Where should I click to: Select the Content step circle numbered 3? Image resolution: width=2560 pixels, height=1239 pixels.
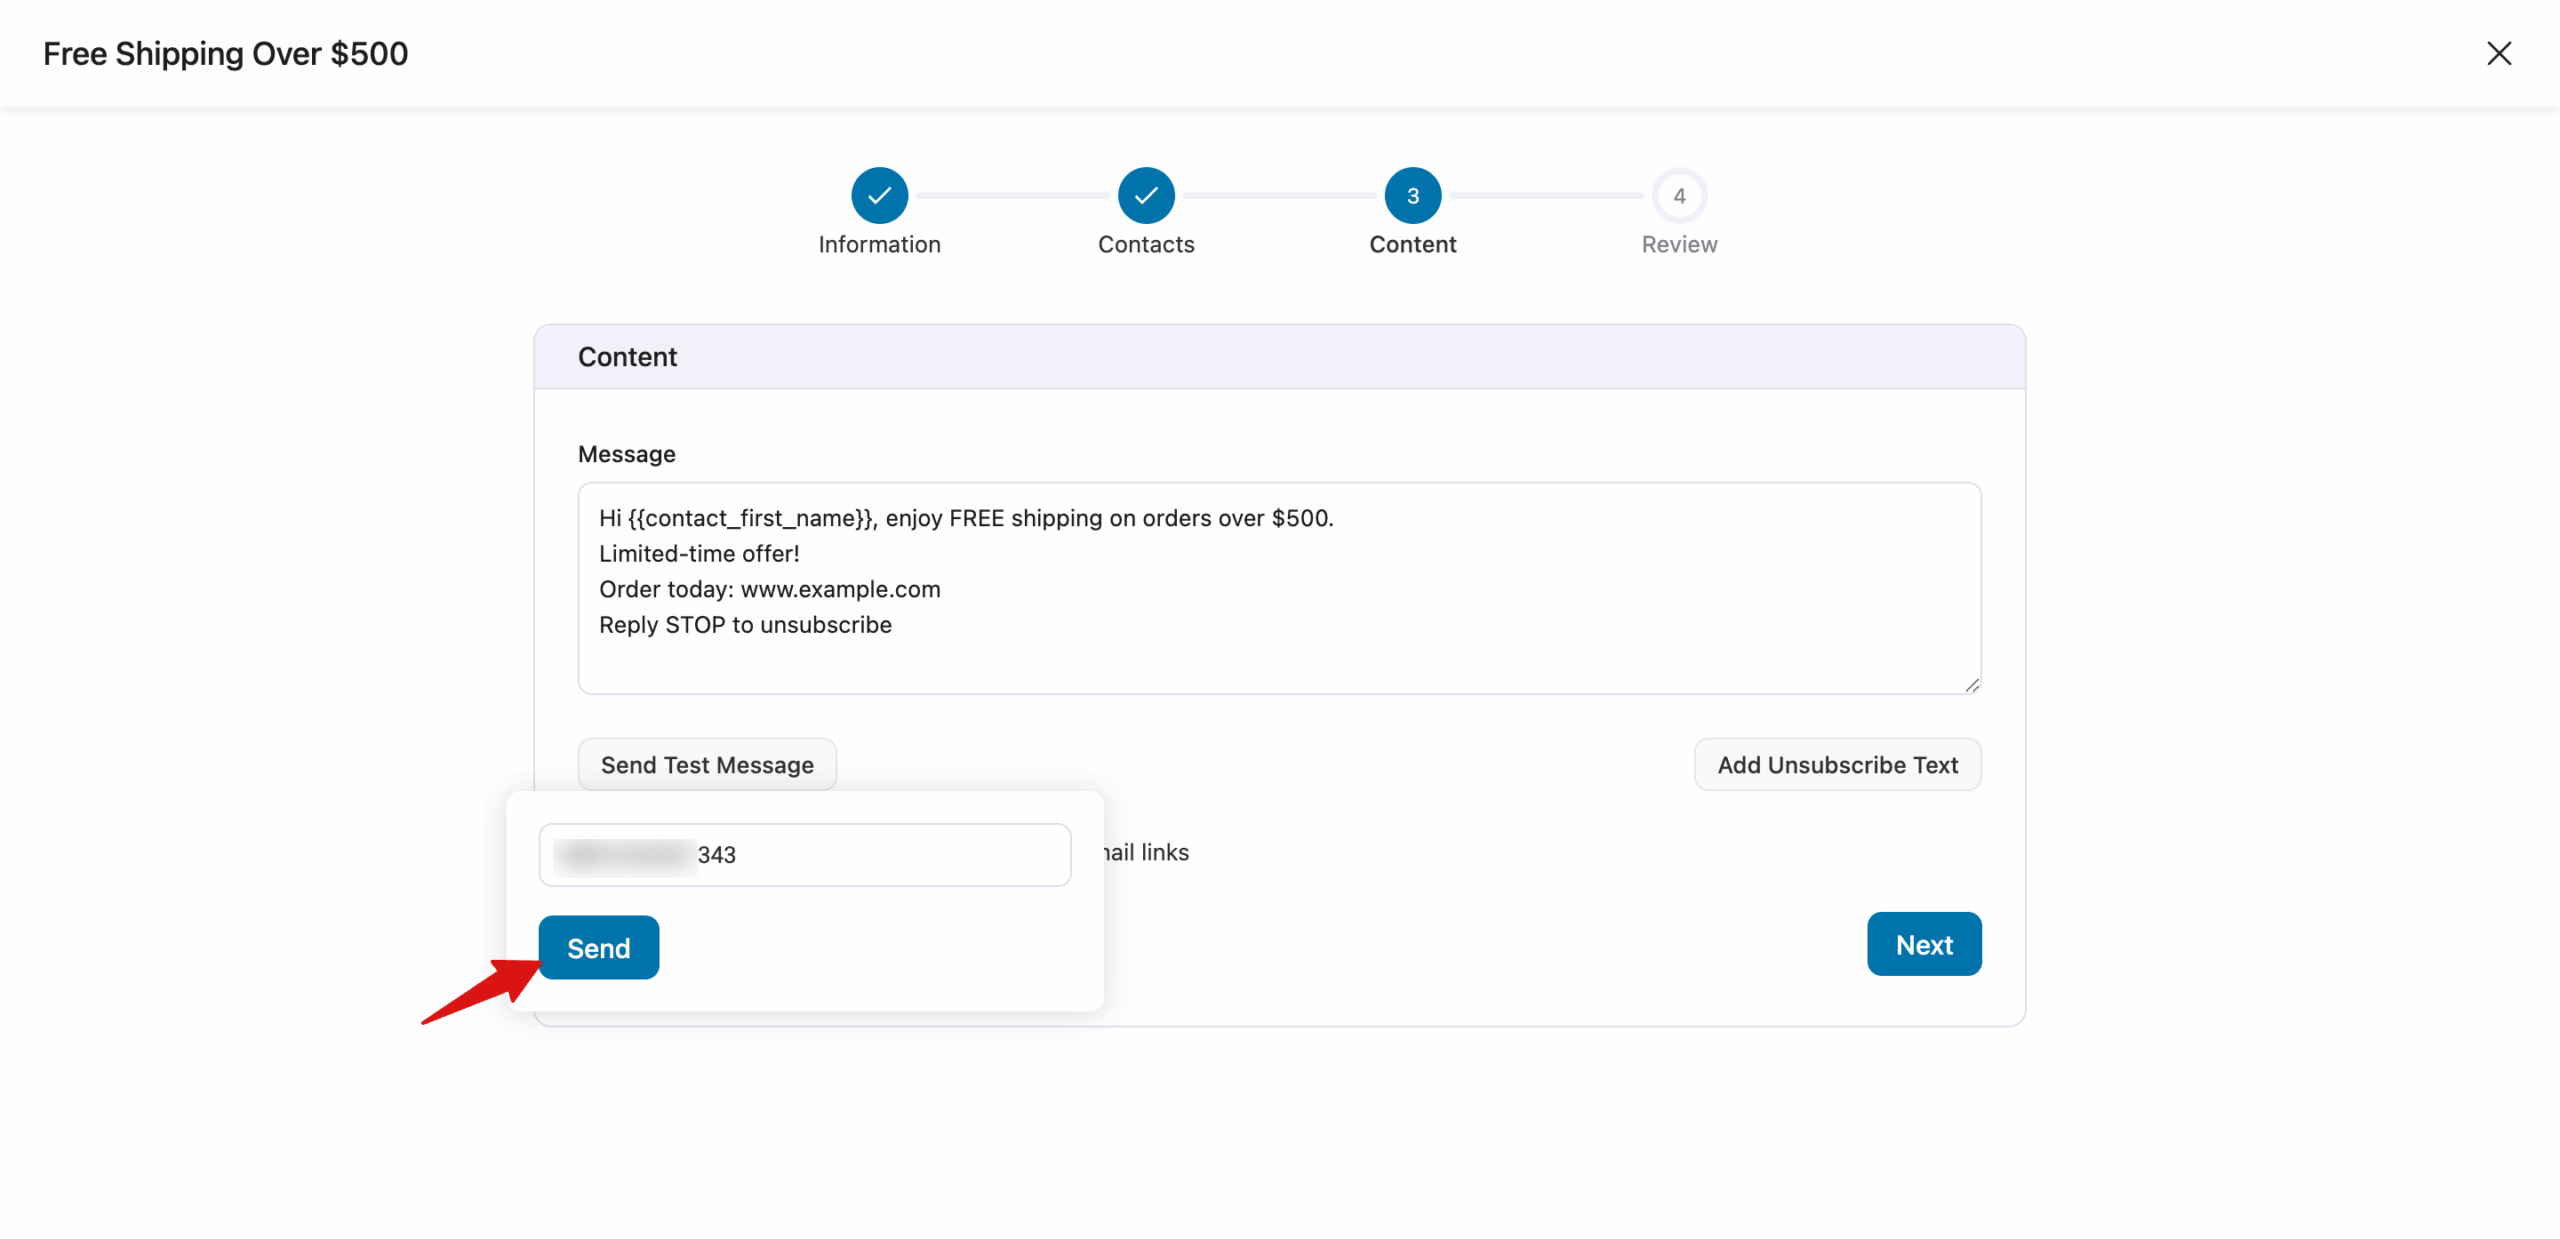point(1412,195)
